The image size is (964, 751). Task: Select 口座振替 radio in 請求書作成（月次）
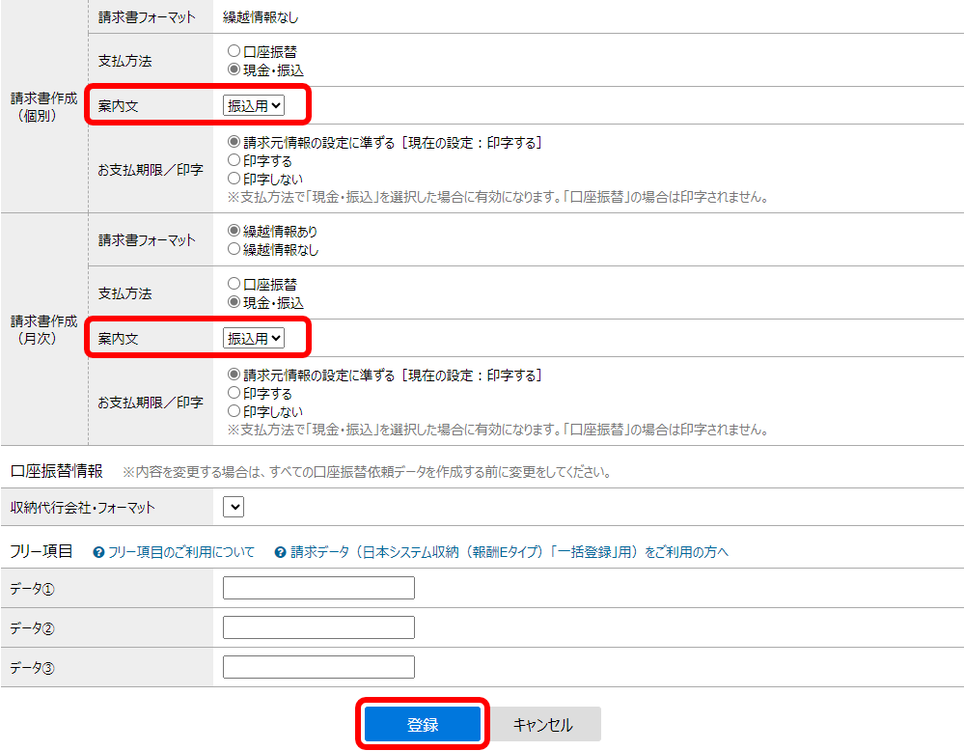click(x=234, y=285)
